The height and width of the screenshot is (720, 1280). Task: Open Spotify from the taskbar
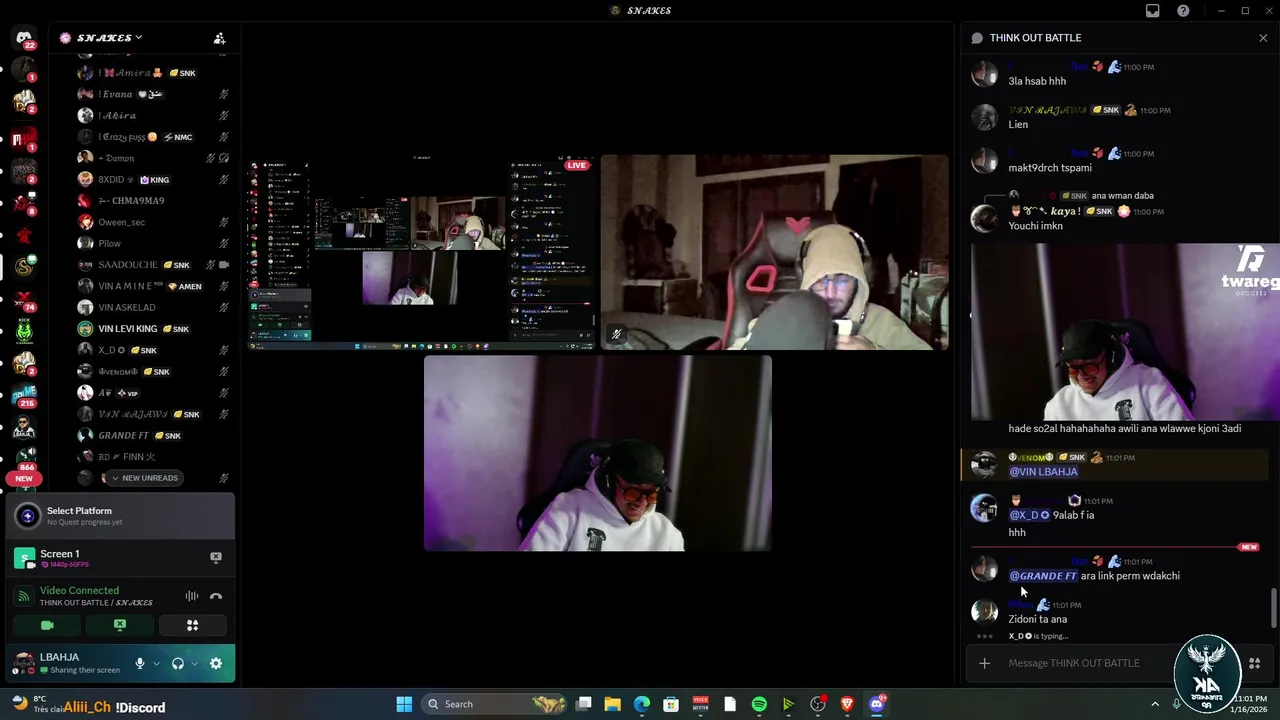[x=759, y=704]
